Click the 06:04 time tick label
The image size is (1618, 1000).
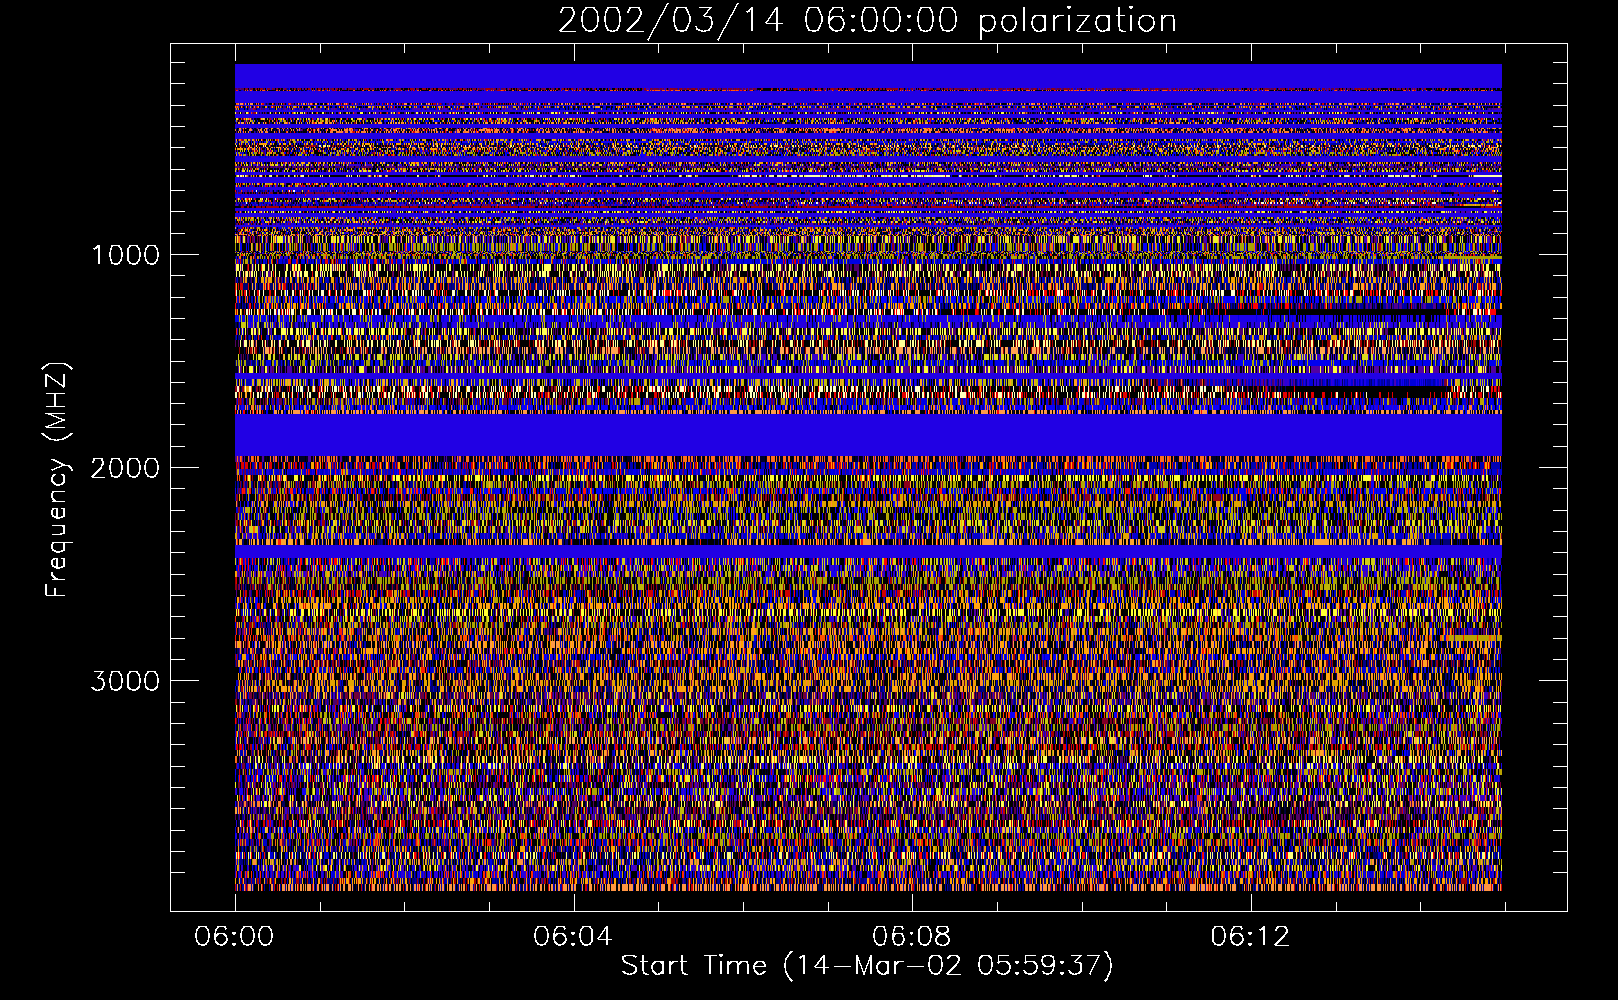[573, 937]
